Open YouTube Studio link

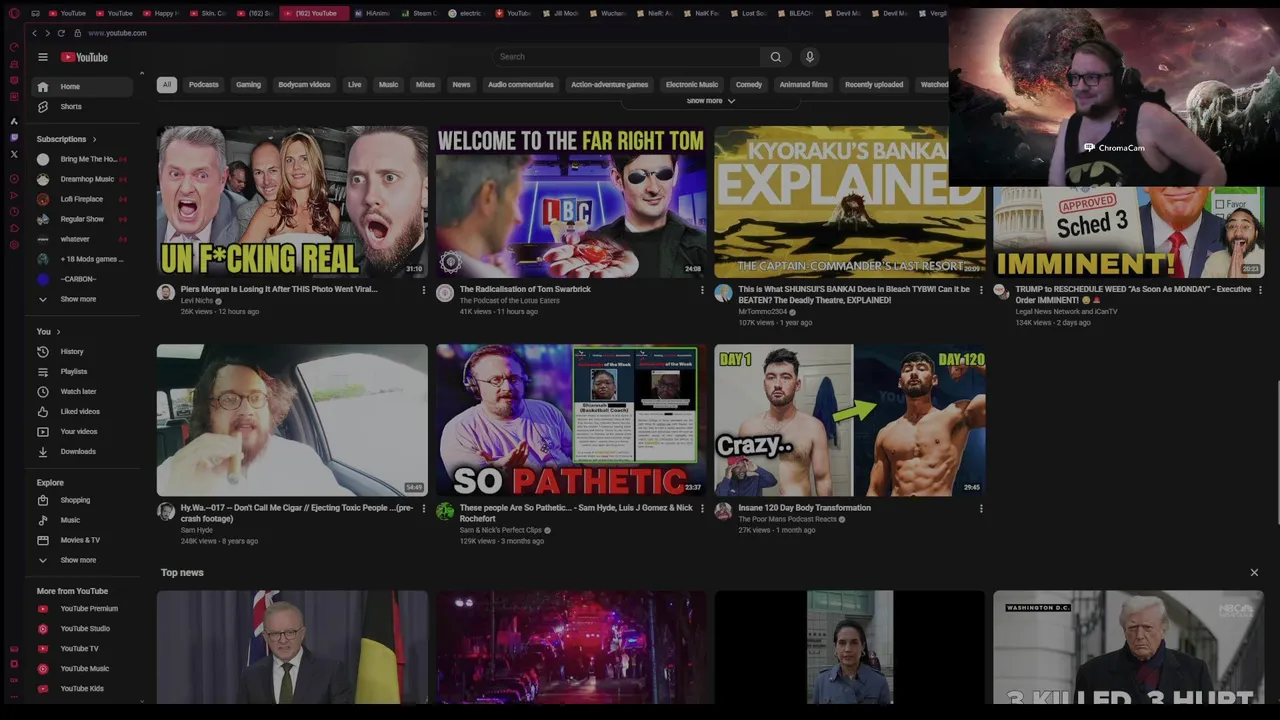pos(82,629)
